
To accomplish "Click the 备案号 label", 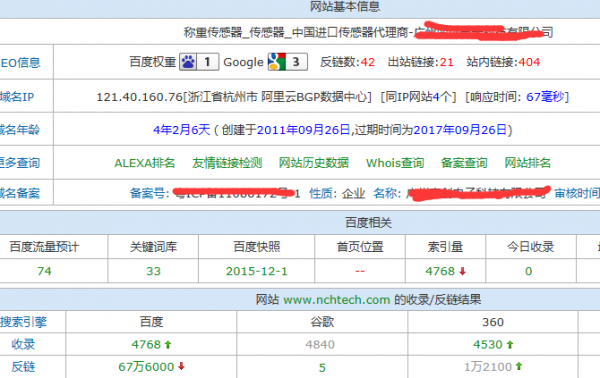I will pyautogui.click(x=149, y=193).
